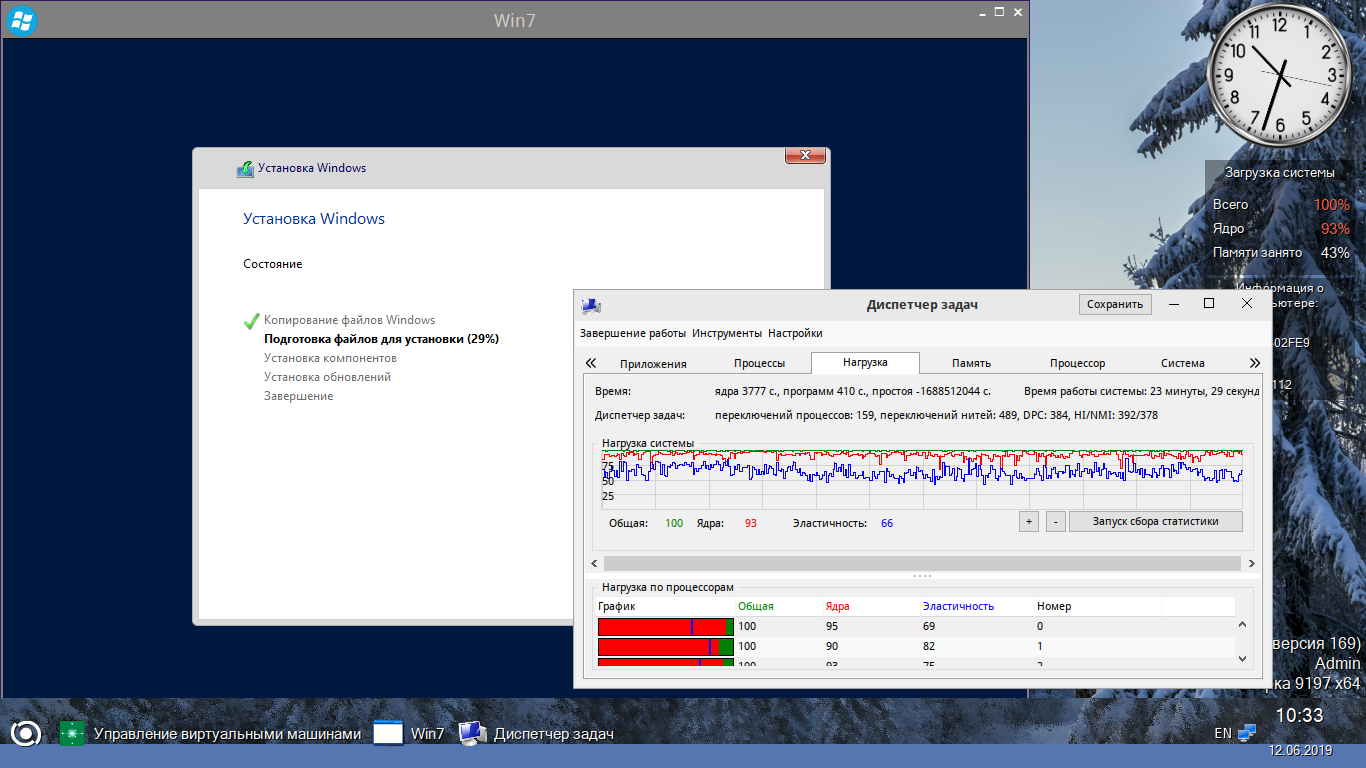Click the graph scrollbar left arrow

click(x=594, y=564)
